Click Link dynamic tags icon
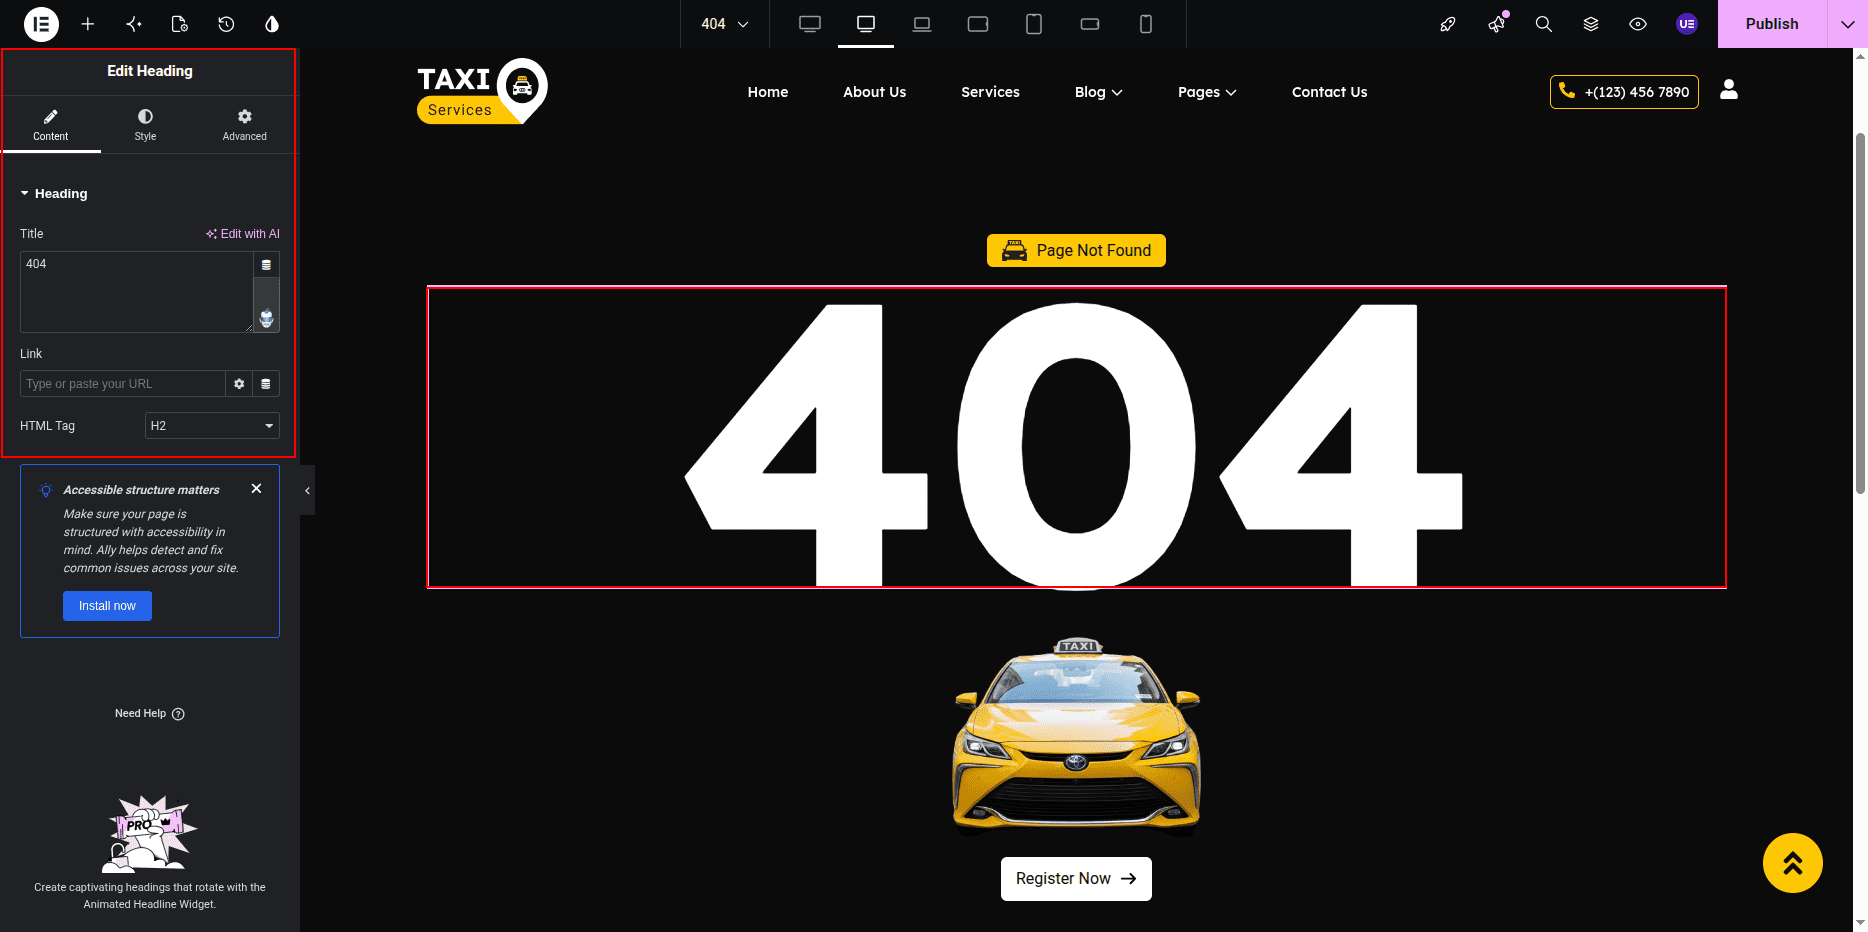This screenshot has width=1868, height=932. 266,384
